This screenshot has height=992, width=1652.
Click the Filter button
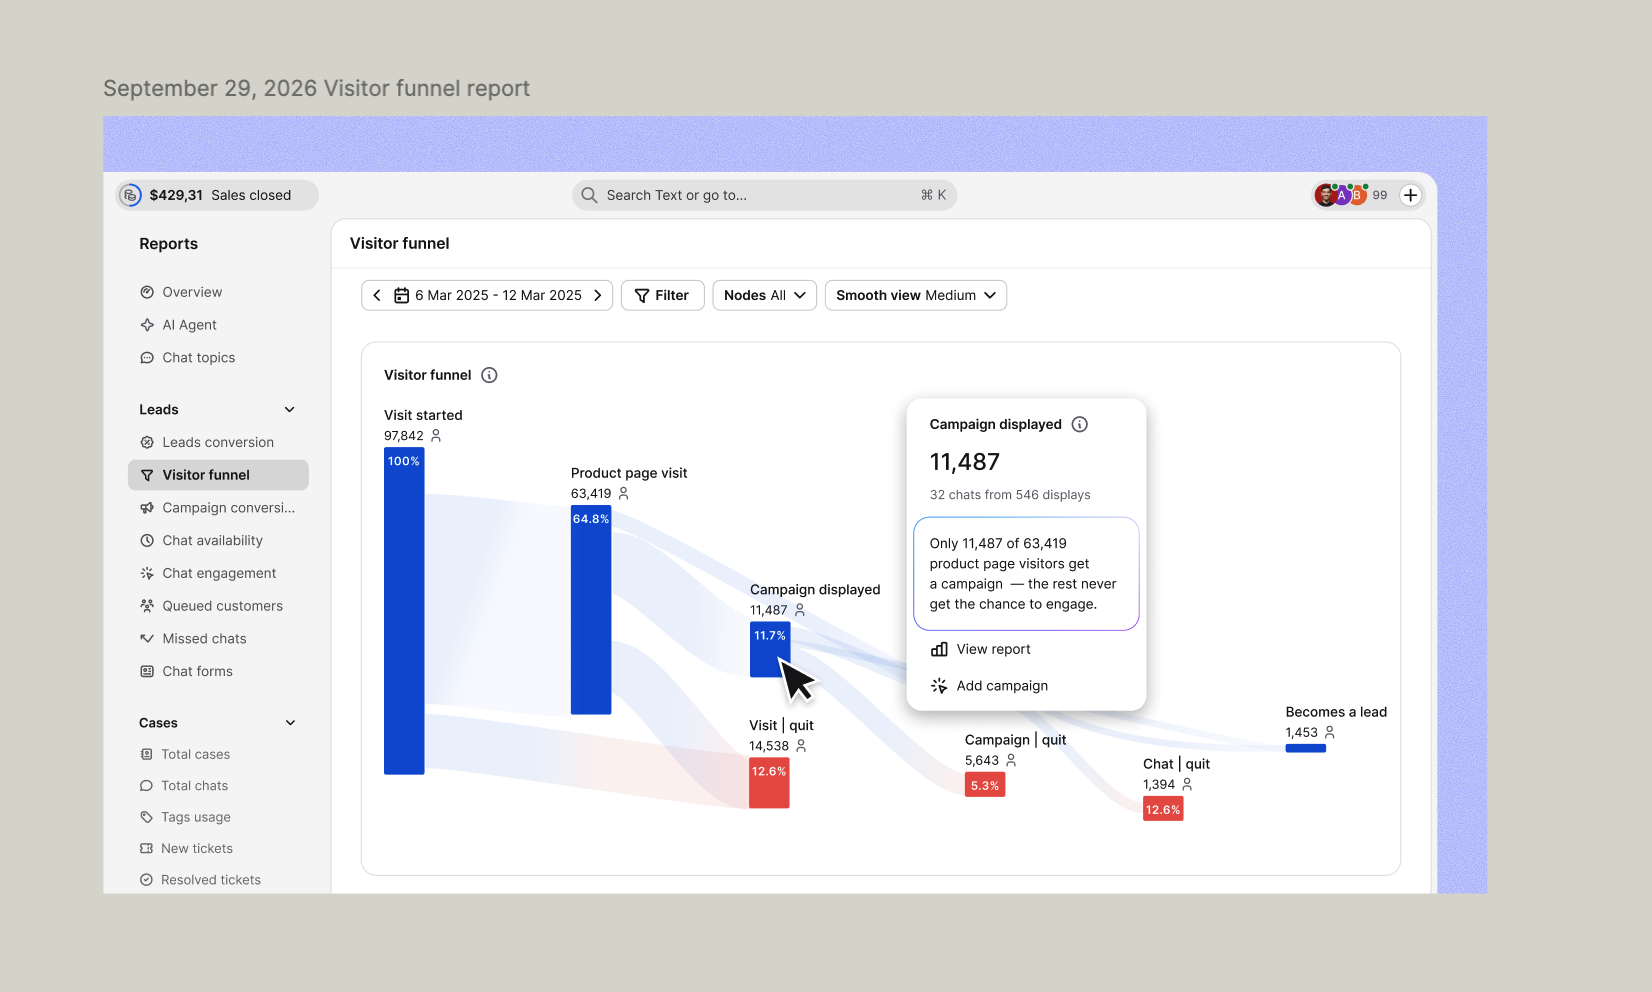point(662,295)
